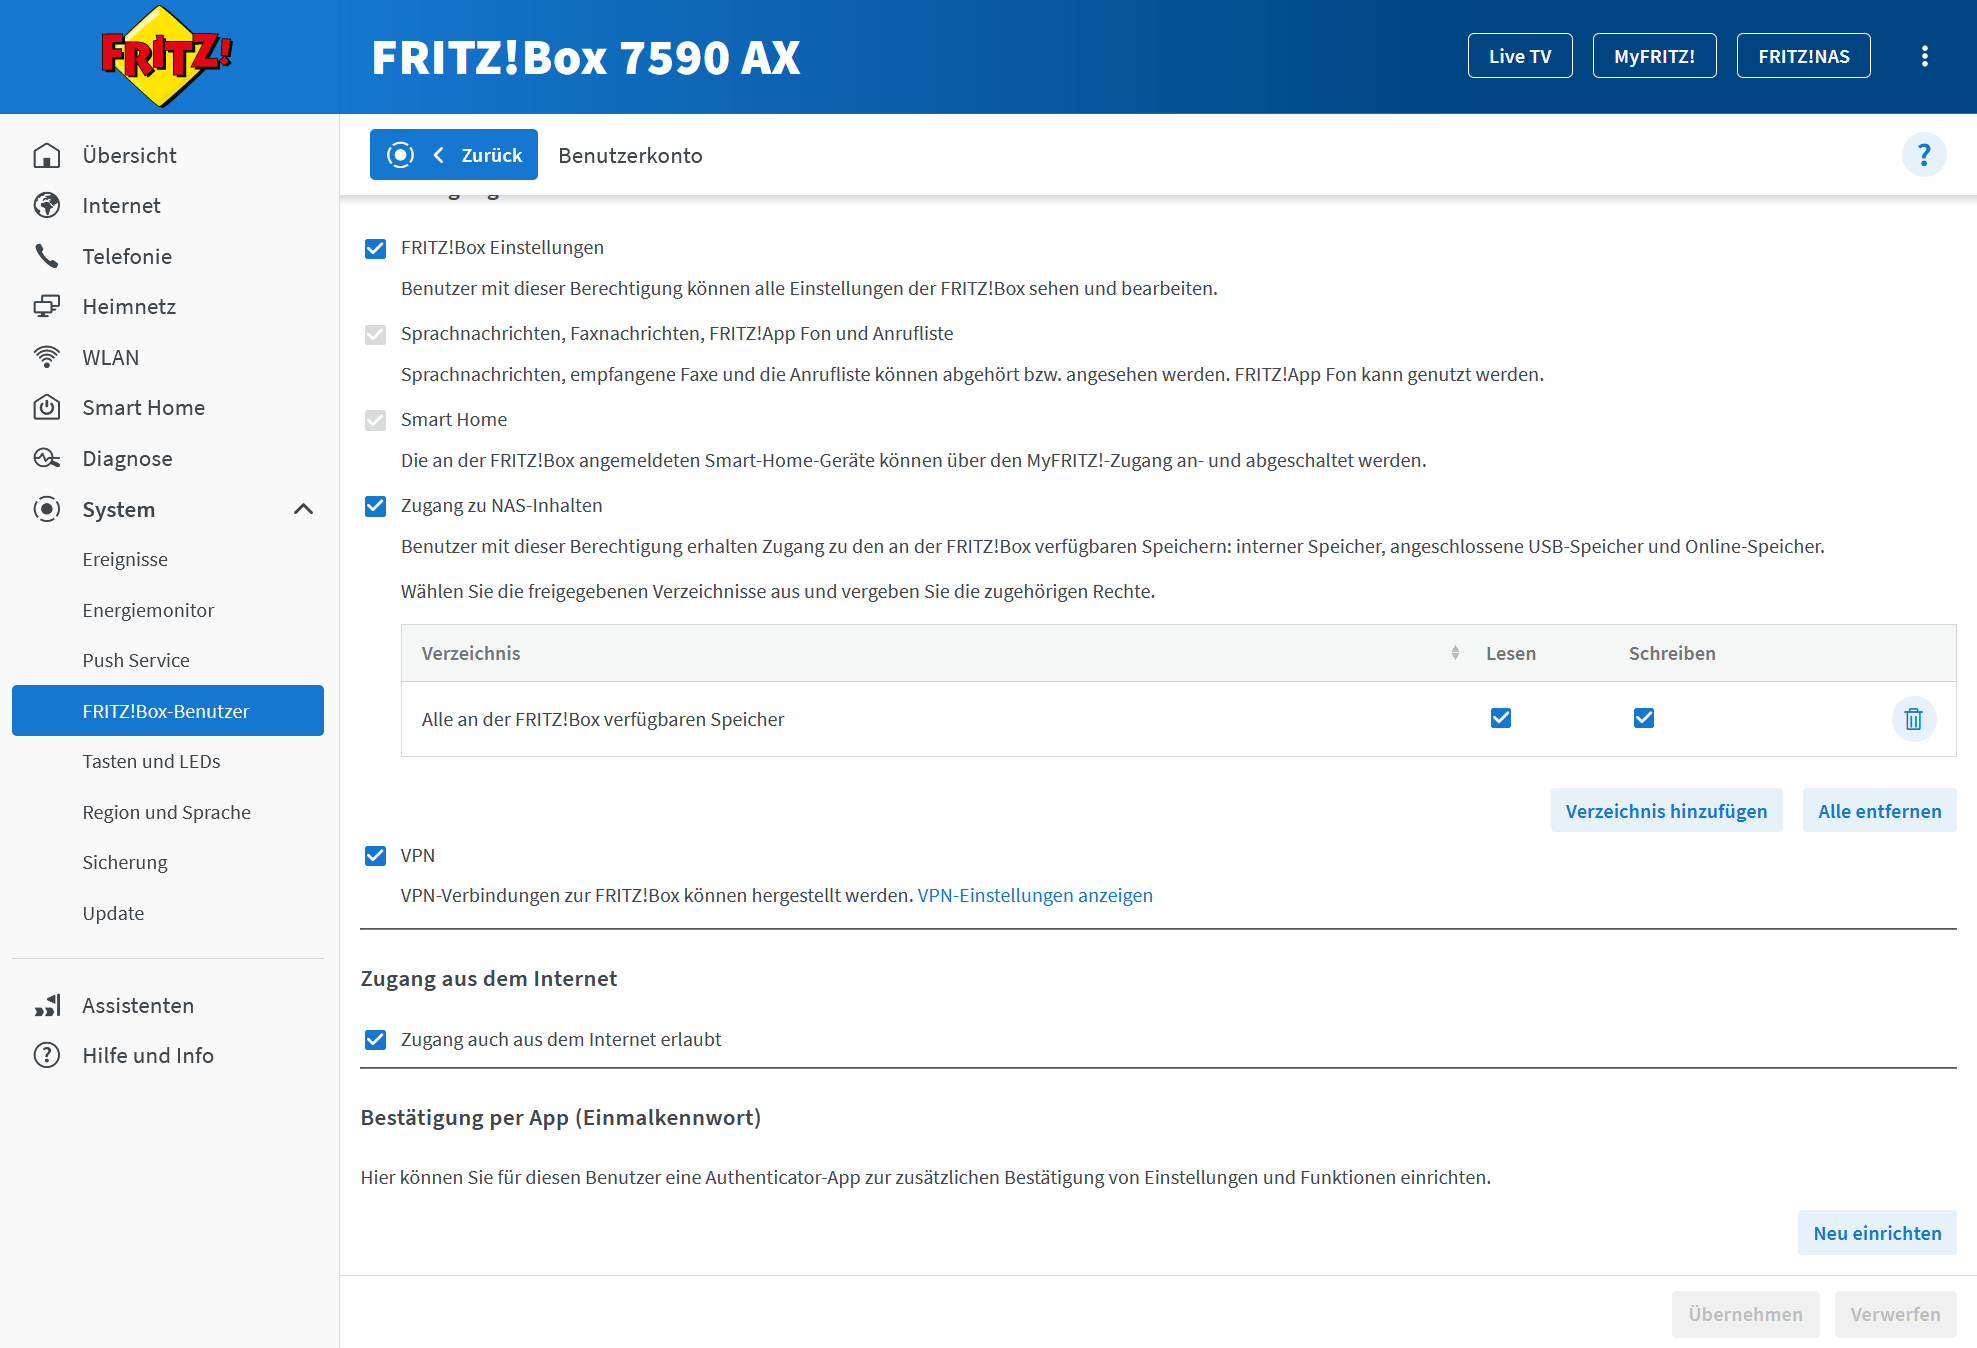Click the Telefonie phone icon

(47, 256)
